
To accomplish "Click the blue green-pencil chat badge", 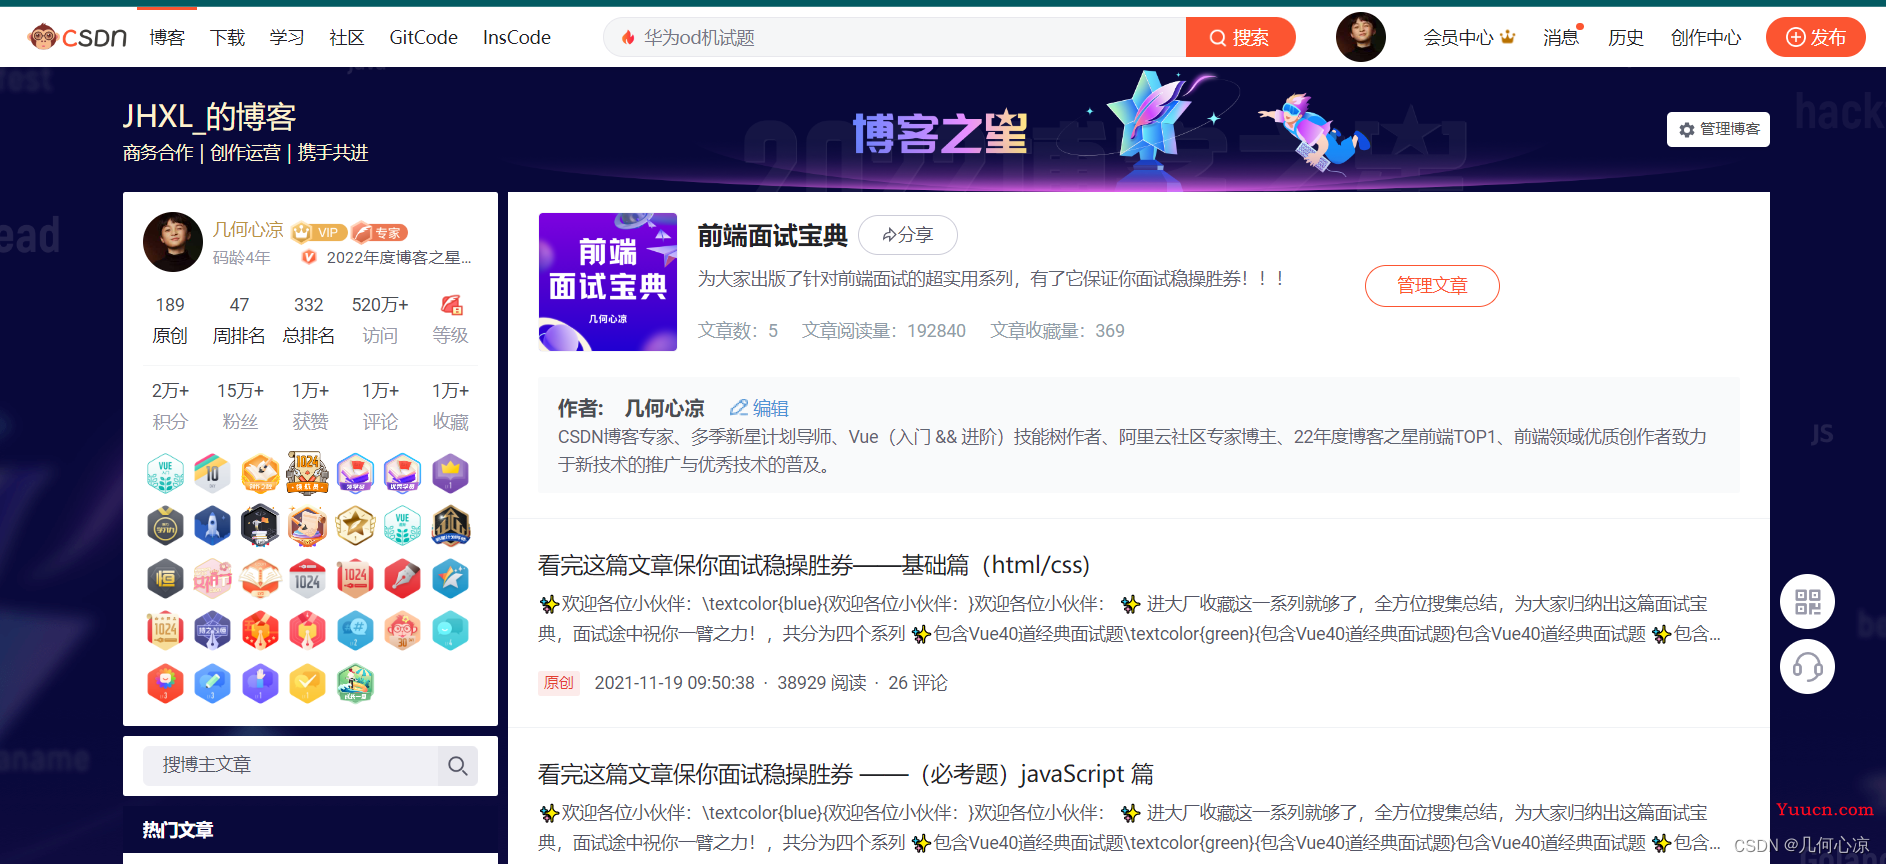I will tap(212, 683).
